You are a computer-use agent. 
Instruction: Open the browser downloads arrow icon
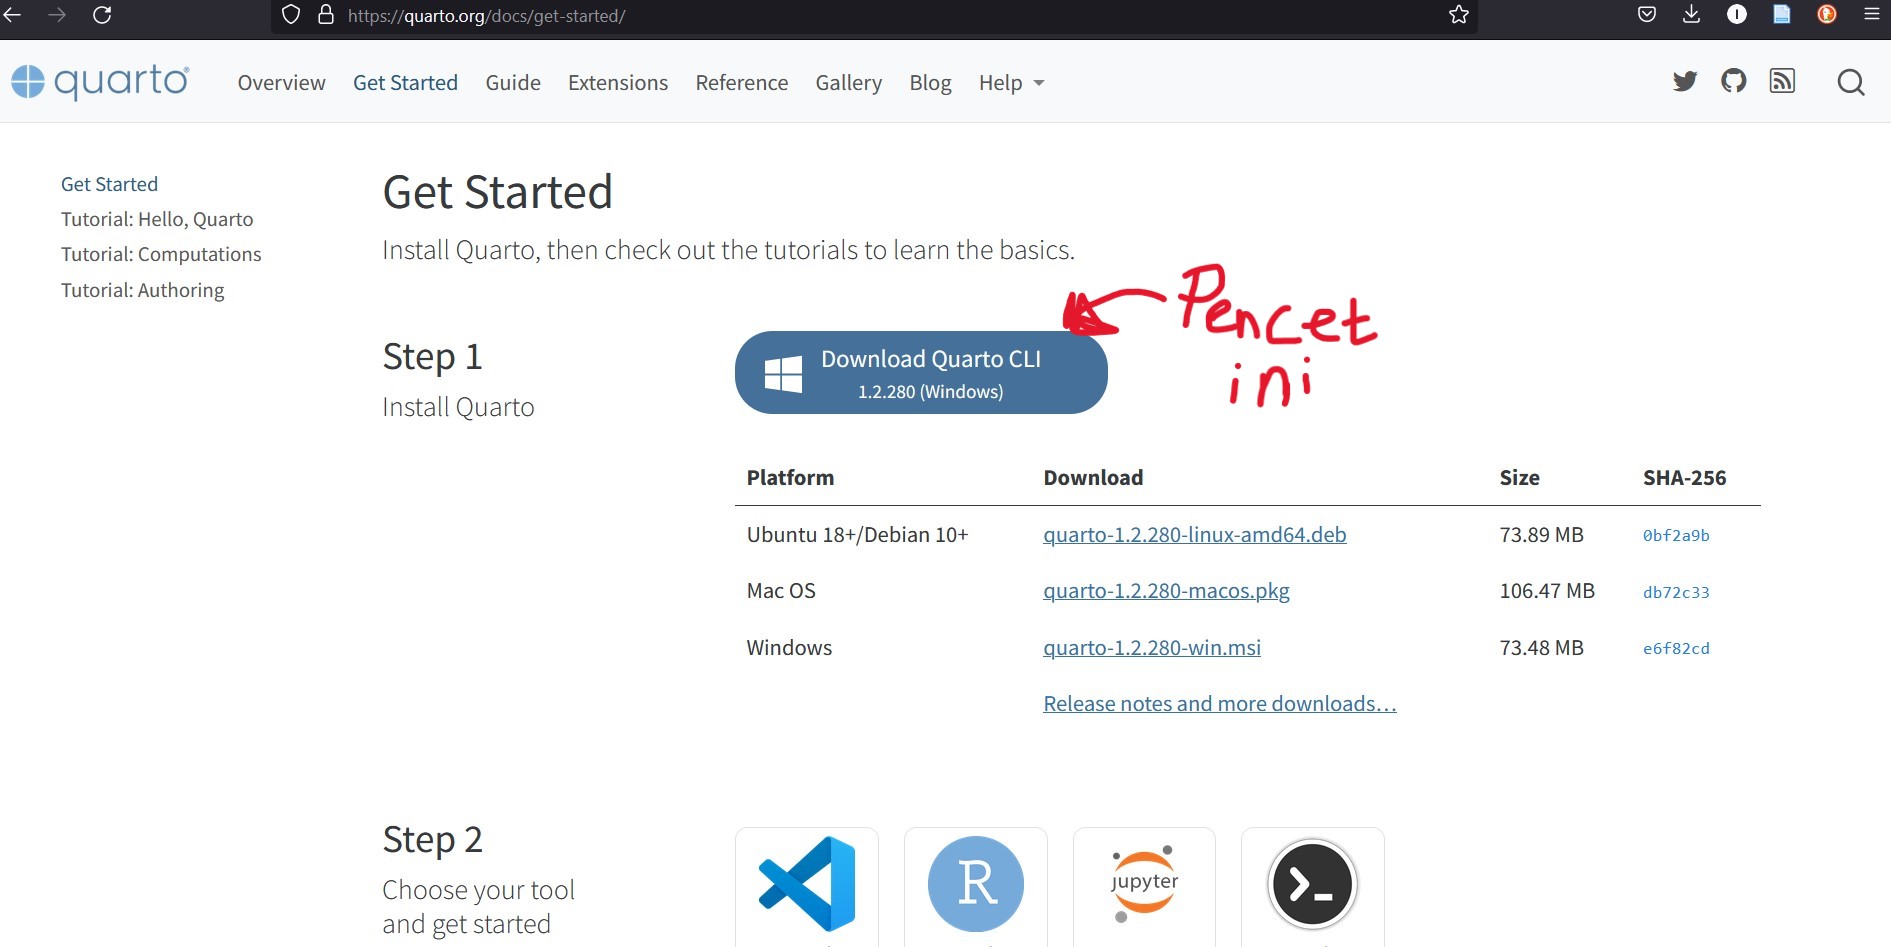pos(1691,15)
